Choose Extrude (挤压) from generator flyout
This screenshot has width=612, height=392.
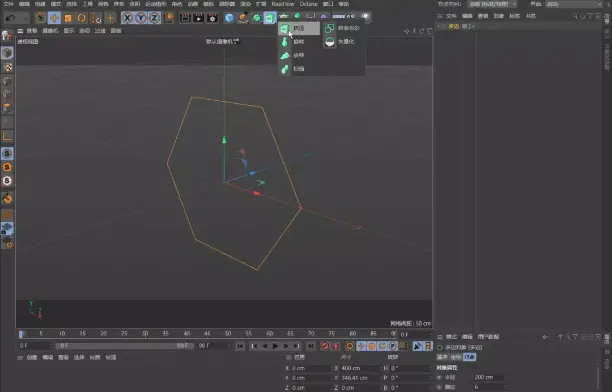tap(299, 28)
